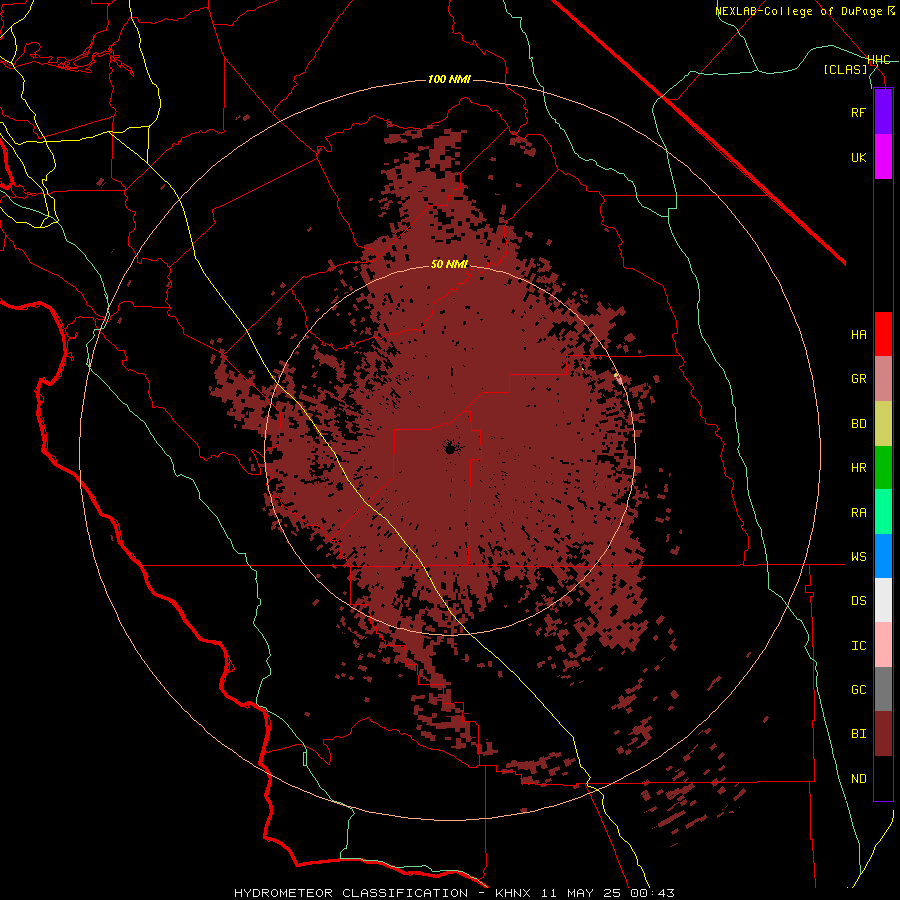The image size is (900, 900).
Task: Click the 00:43 timestamp
Action: [x=654, y=893]
